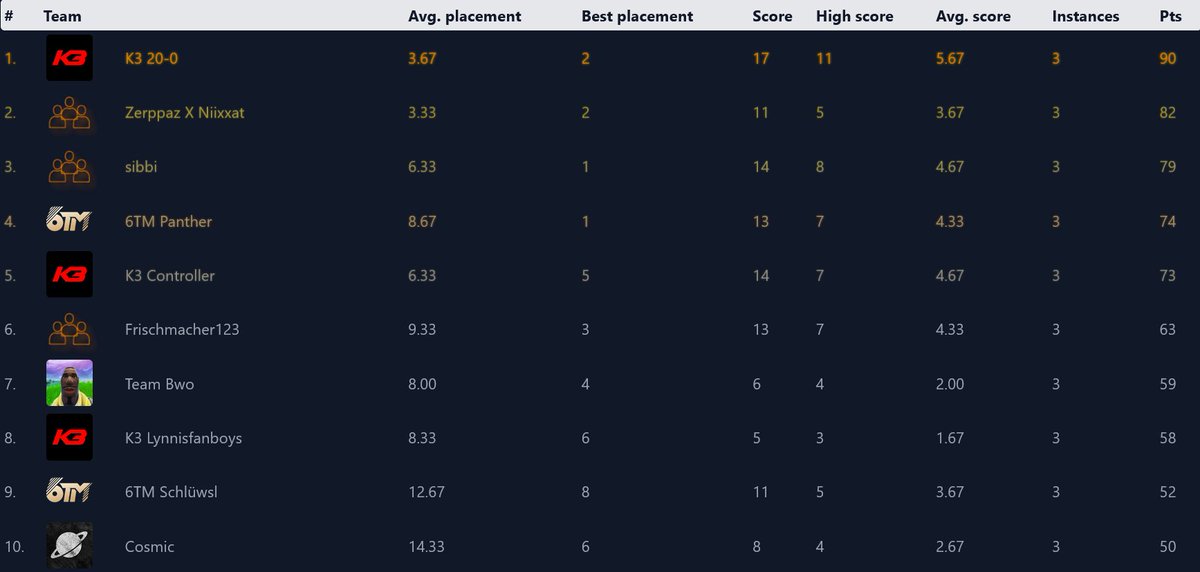
Task: Click the # rank column header
Action: [9, 16]
